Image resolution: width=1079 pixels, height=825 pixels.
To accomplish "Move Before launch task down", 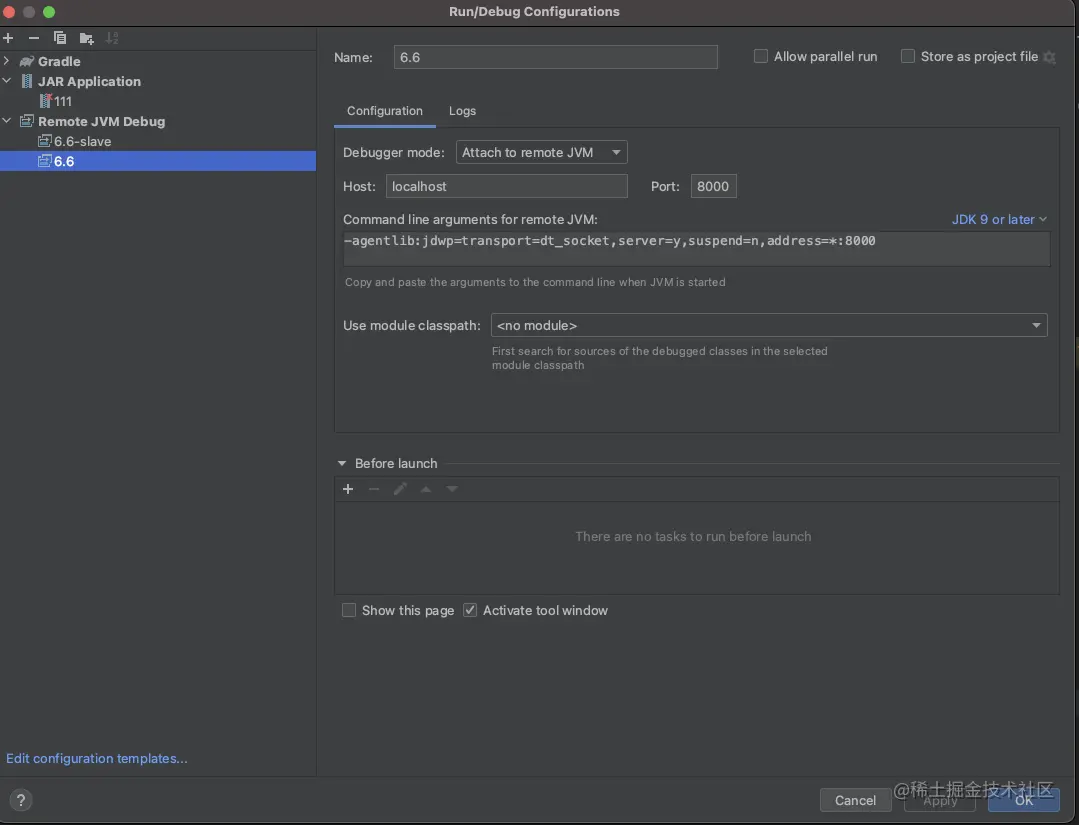I will pyautogui.click(x=451, y=489).
